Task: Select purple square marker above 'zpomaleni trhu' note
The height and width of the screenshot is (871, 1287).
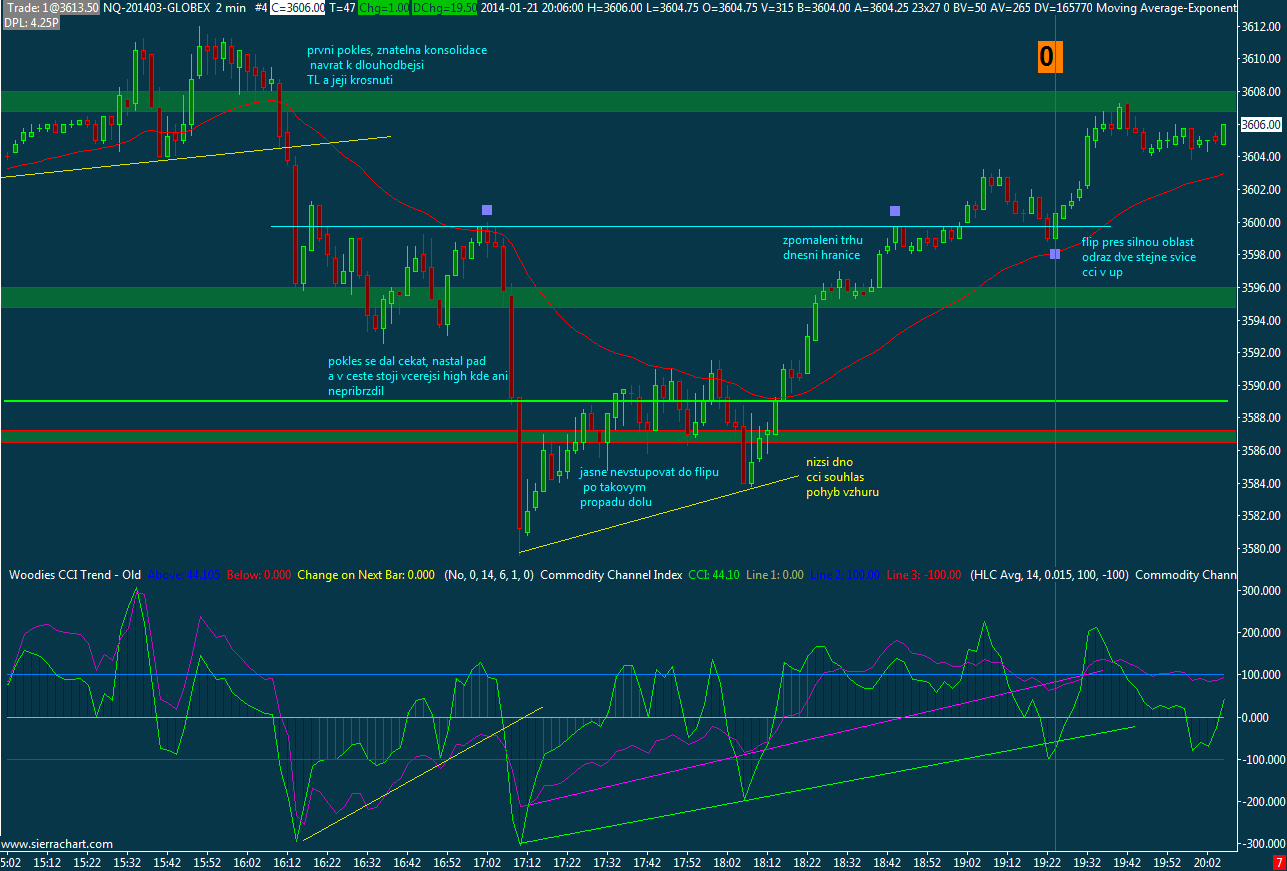Action: tap(895, 211)
